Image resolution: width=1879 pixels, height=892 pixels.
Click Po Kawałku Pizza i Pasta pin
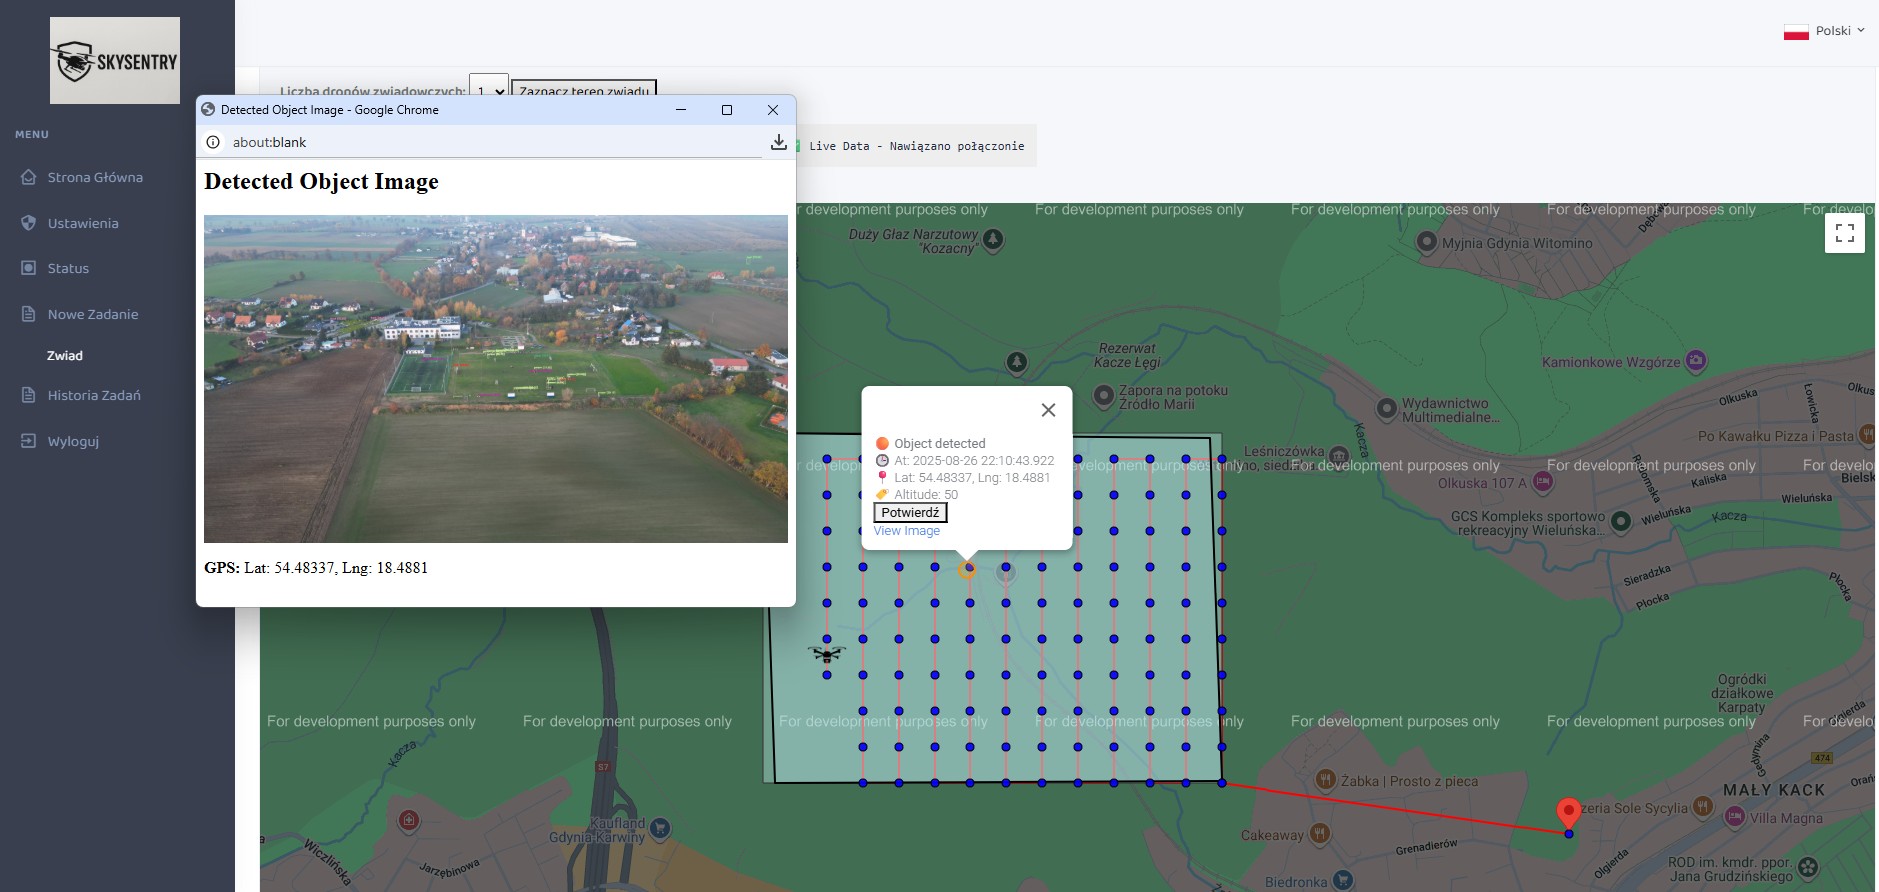pos(1867,435)
